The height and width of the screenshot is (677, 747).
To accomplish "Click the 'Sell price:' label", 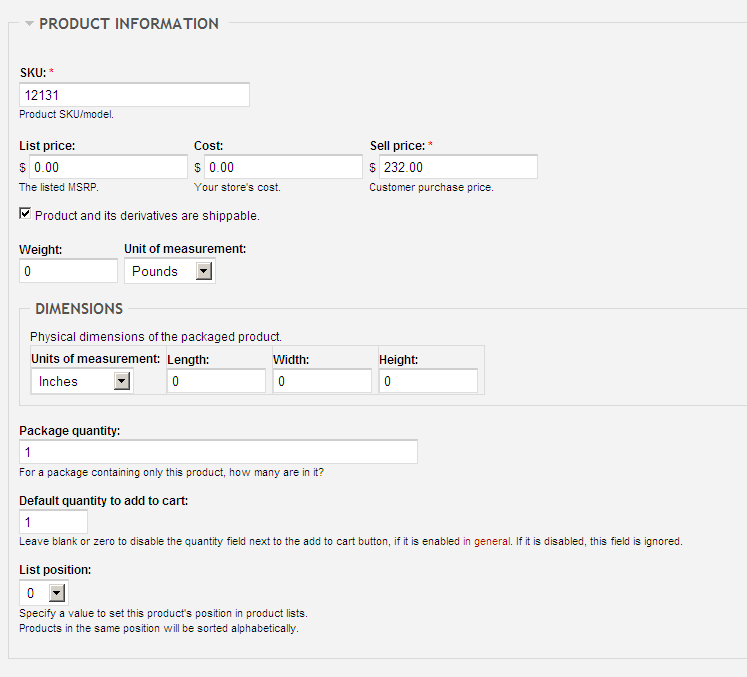I will [x=397, y=146].
